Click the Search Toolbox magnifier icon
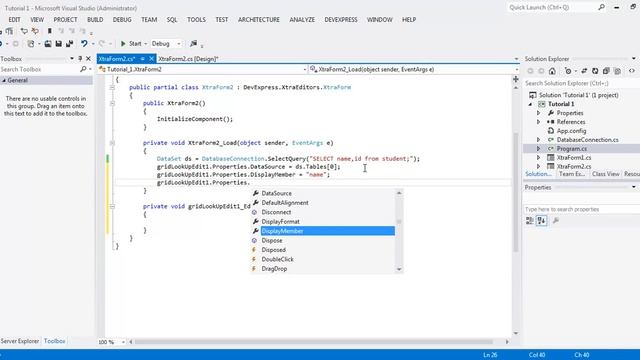This screenshot has width=640, height=360. coord(83,69)
